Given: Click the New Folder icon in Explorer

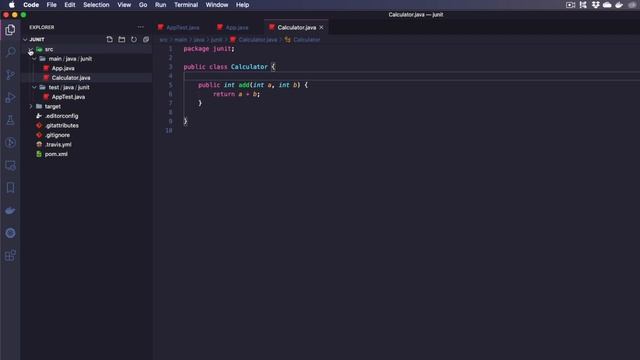Looking at the screenshot, I should point(122,39).
